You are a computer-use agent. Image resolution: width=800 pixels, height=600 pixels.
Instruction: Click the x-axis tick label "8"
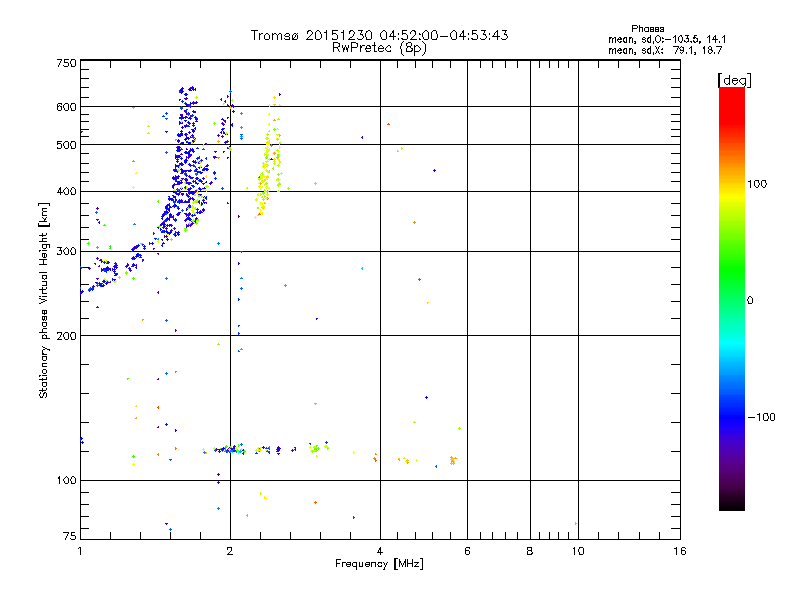tap(530, 551)
